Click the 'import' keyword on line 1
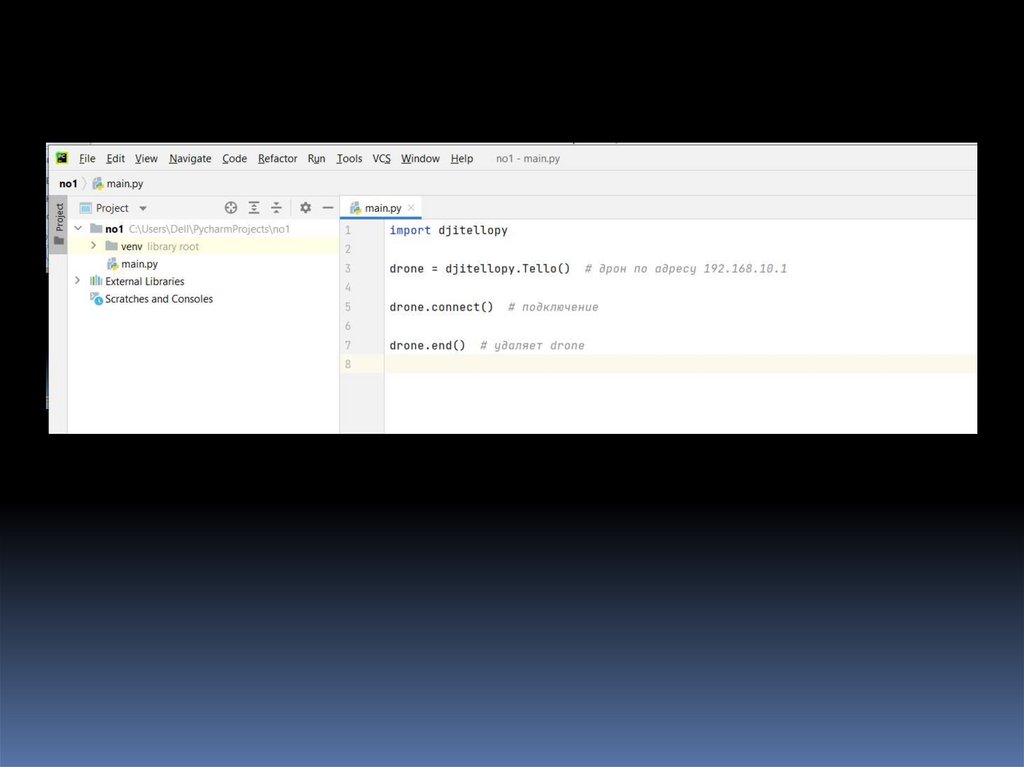 (x=410, y=230)
